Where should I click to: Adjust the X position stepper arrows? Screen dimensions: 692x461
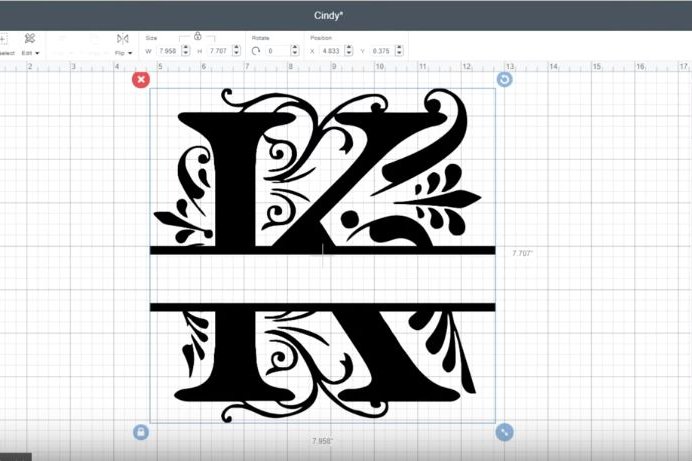pos(349,51)
